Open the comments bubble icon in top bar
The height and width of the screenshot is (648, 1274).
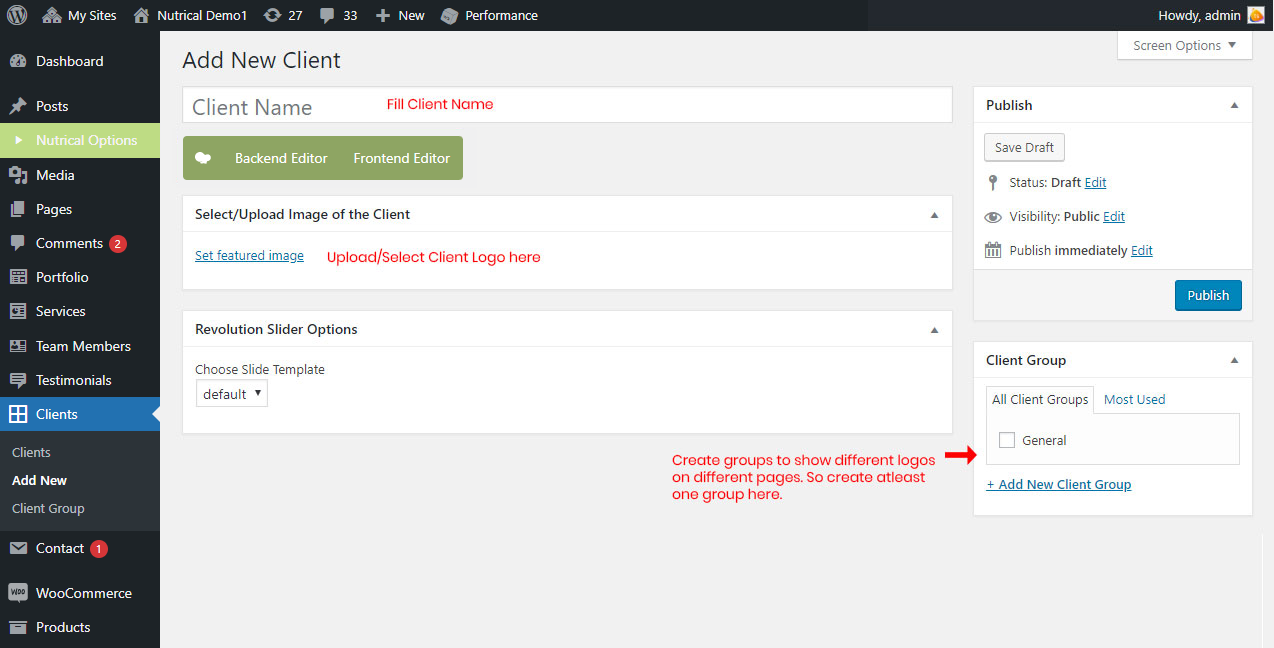point(327,15)
